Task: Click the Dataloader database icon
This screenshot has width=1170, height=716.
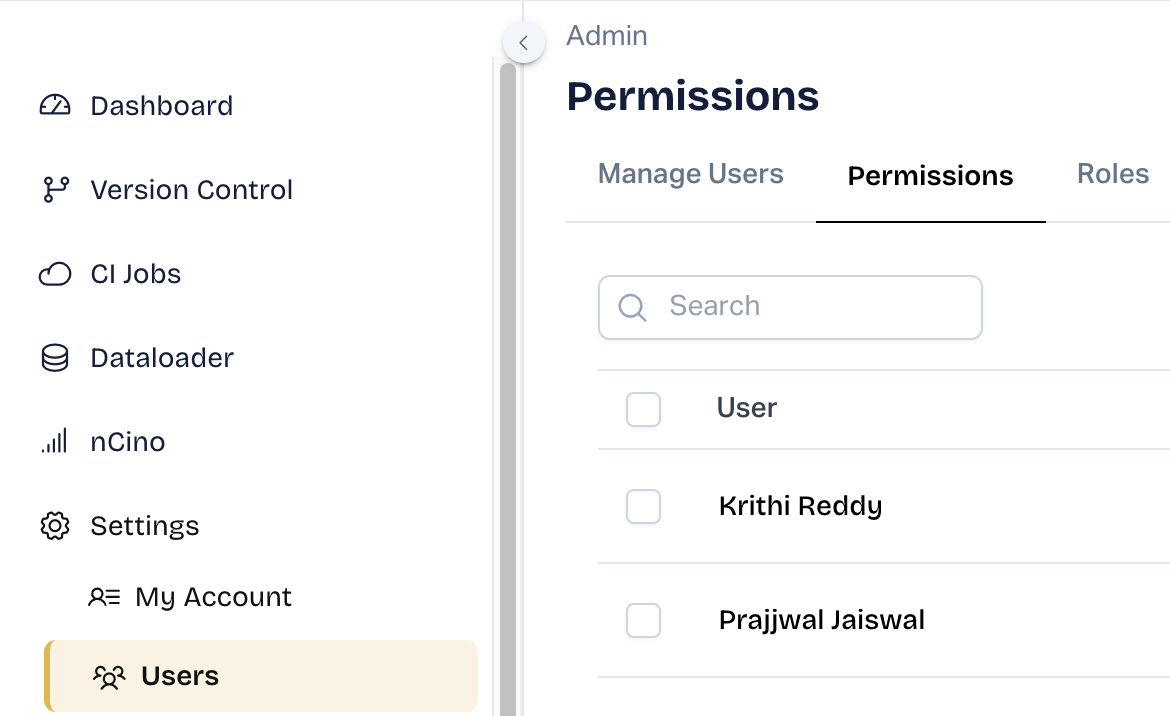Action: click(x=55, y=358)
